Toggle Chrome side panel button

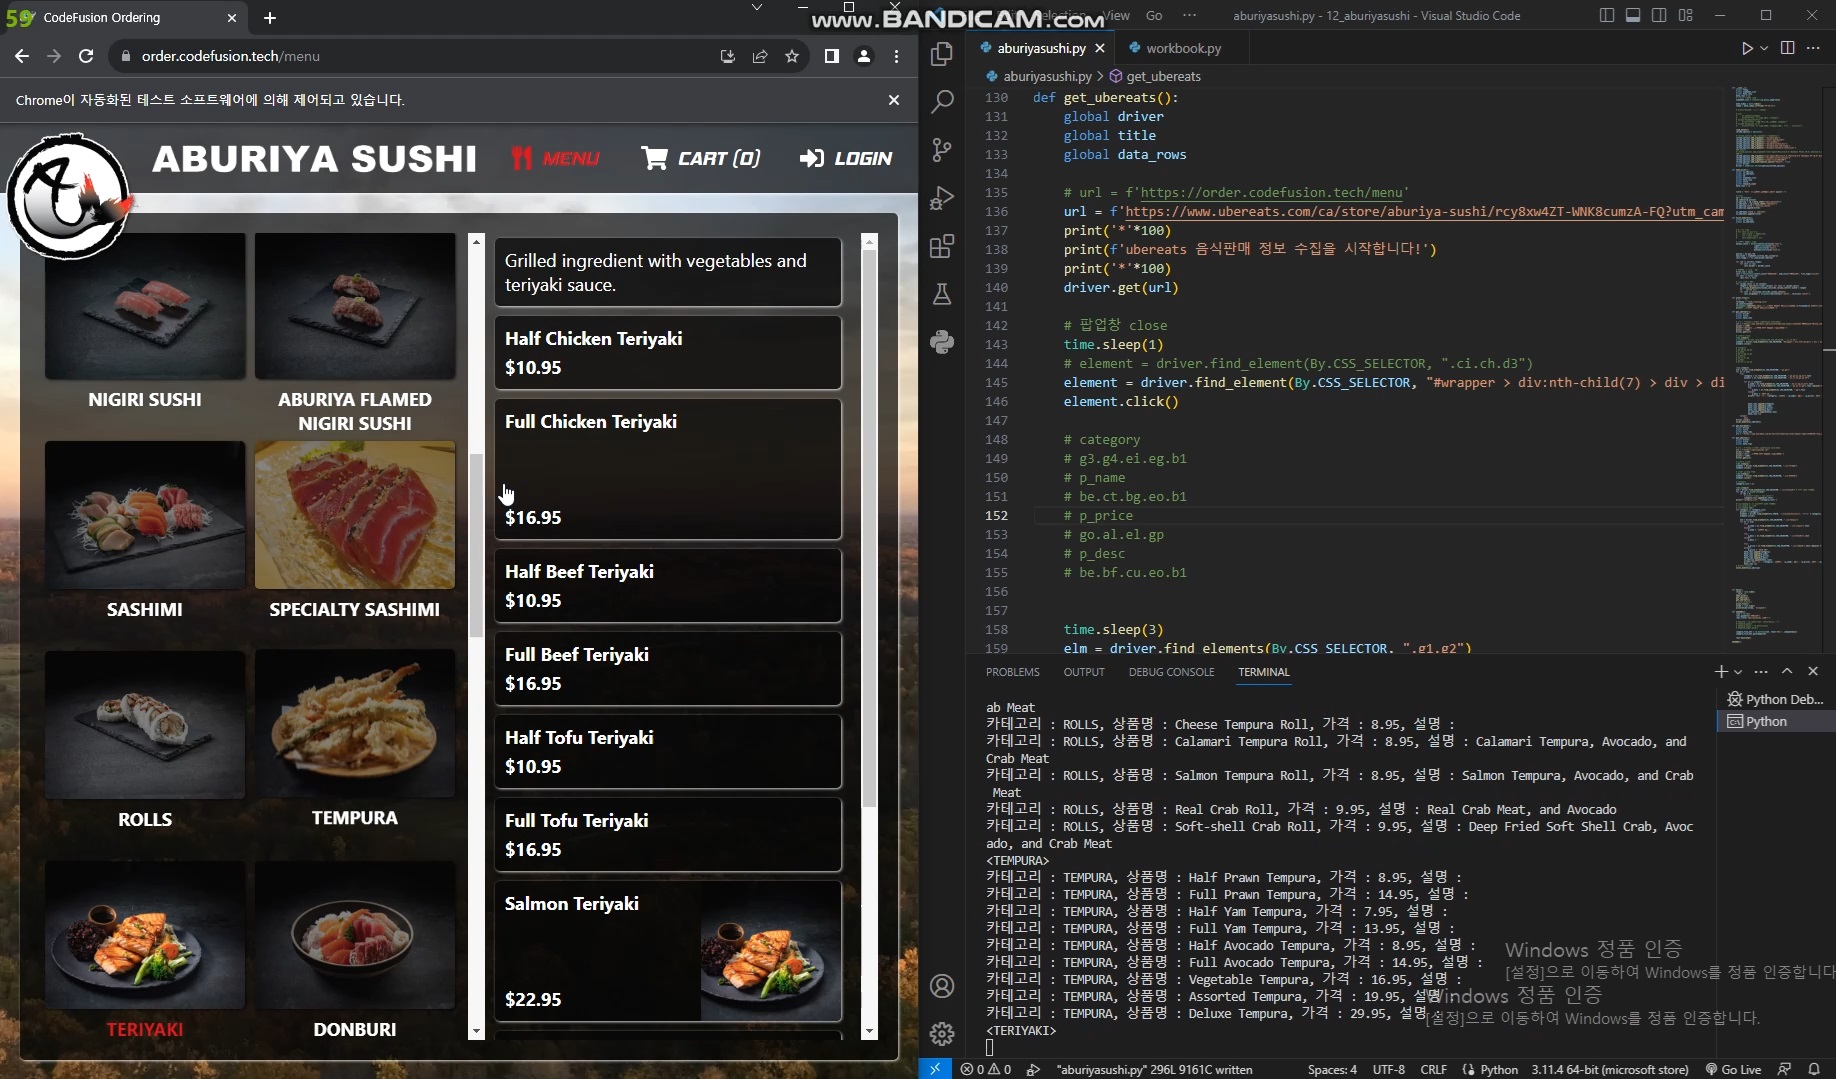[x=831, y=56]
